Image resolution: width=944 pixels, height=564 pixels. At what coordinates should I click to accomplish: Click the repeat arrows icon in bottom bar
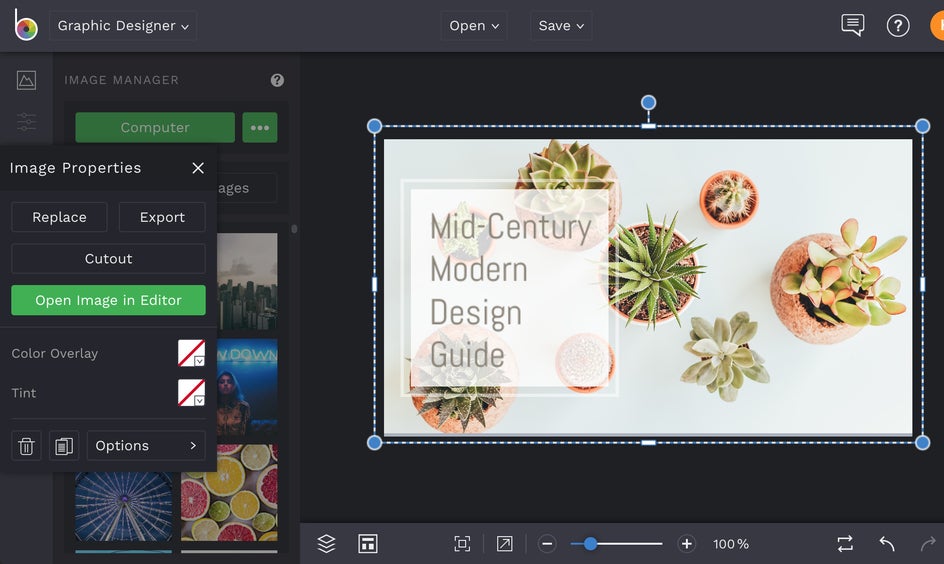[845, 543]
